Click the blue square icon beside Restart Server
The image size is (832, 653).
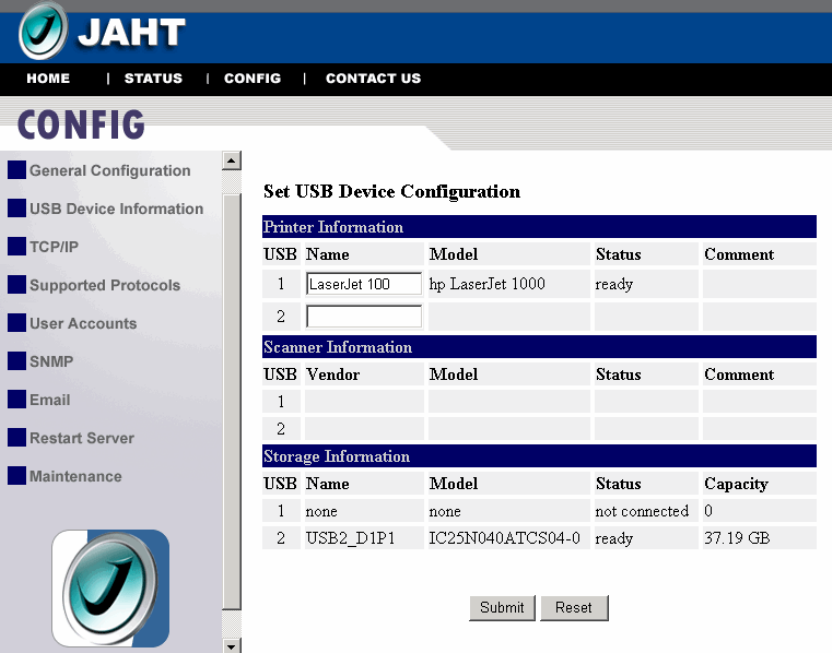17,438
